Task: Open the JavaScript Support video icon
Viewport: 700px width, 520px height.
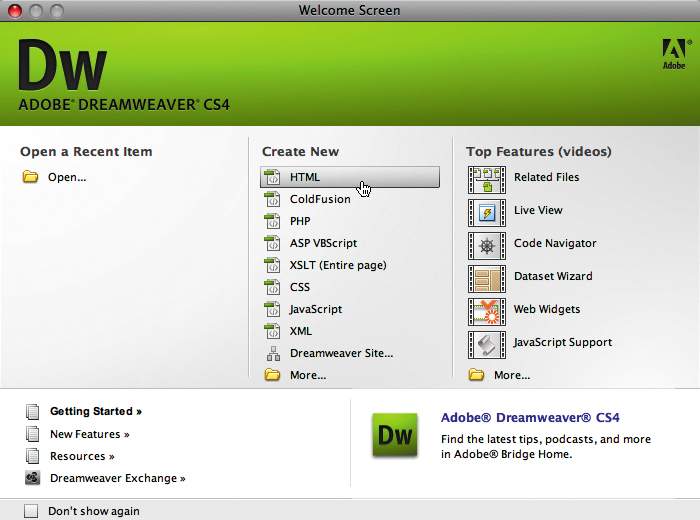Action: coord(487,344)
